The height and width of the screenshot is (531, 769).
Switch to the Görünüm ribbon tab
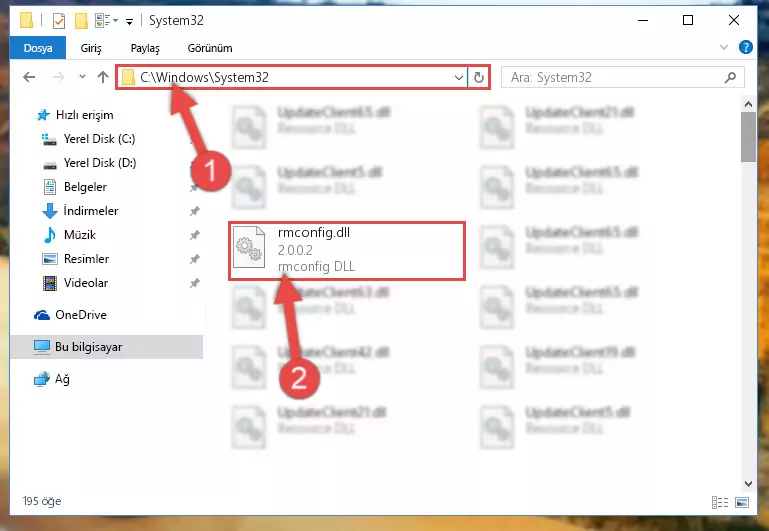coord(209,48)
